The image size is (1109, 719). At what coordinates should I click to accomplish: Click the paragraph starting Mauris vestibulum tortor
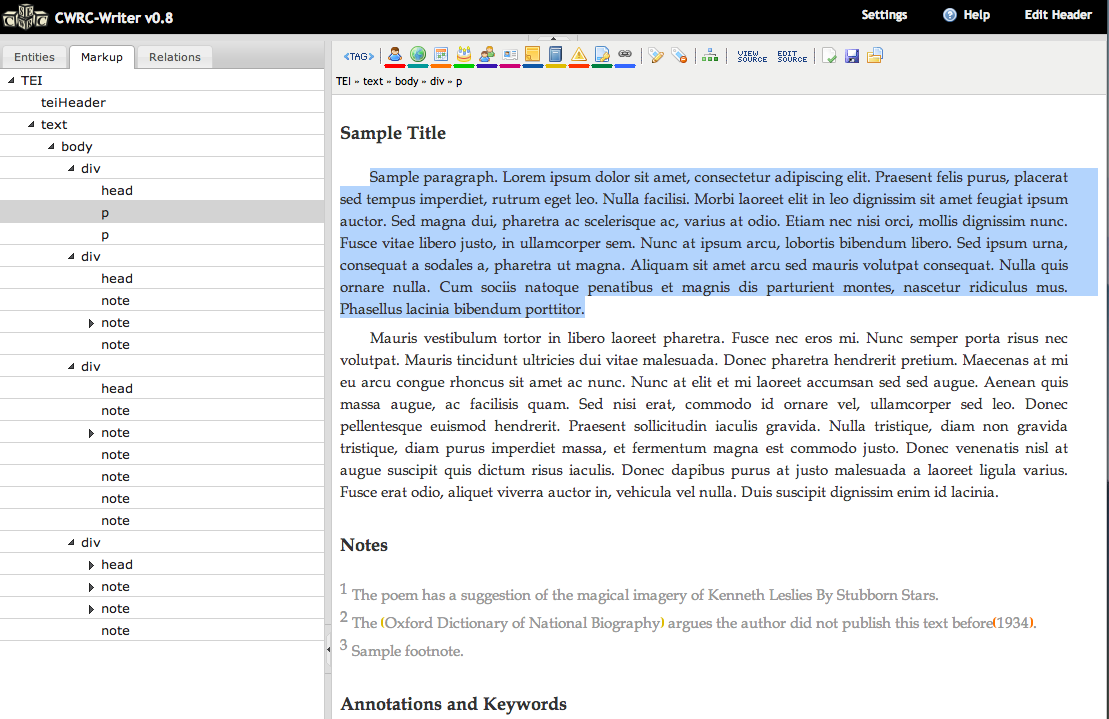704,415
